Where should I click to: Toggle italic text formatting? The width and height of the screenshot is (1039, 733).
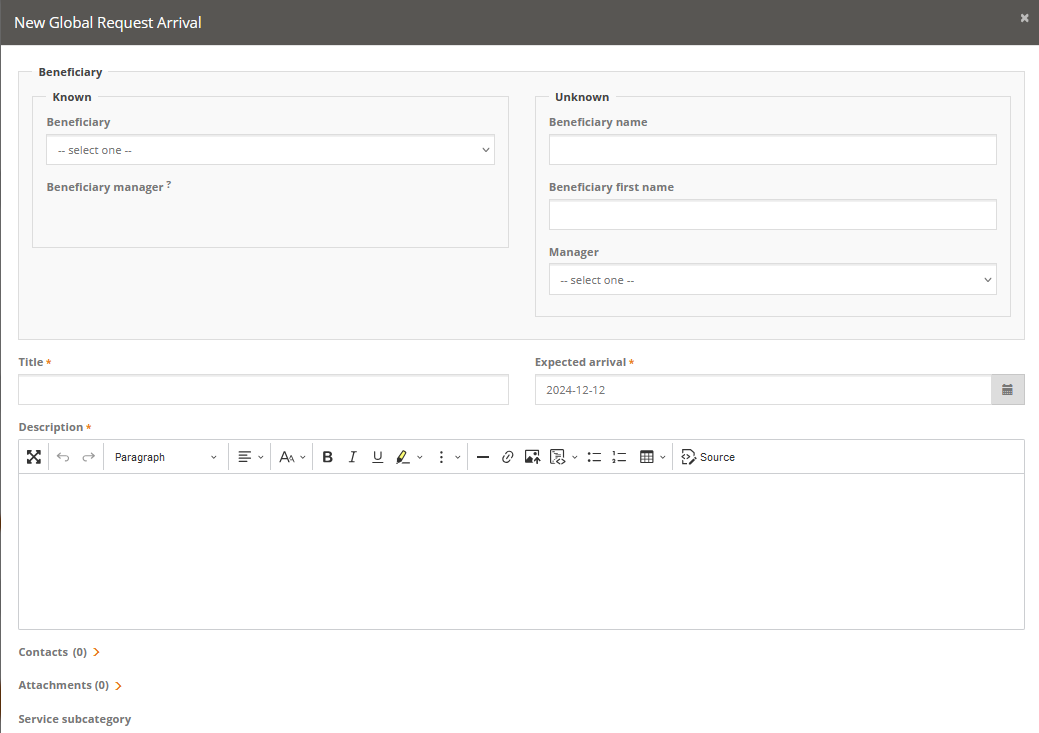click(352, 457)
